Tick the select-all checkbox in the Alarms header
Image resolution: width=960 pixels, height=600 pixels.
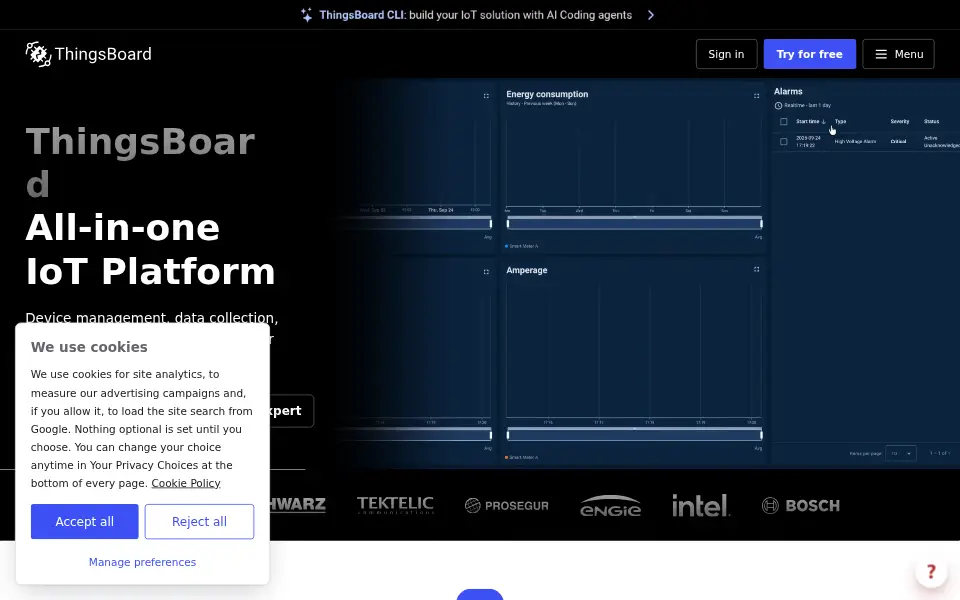click(x=784, y=121)
